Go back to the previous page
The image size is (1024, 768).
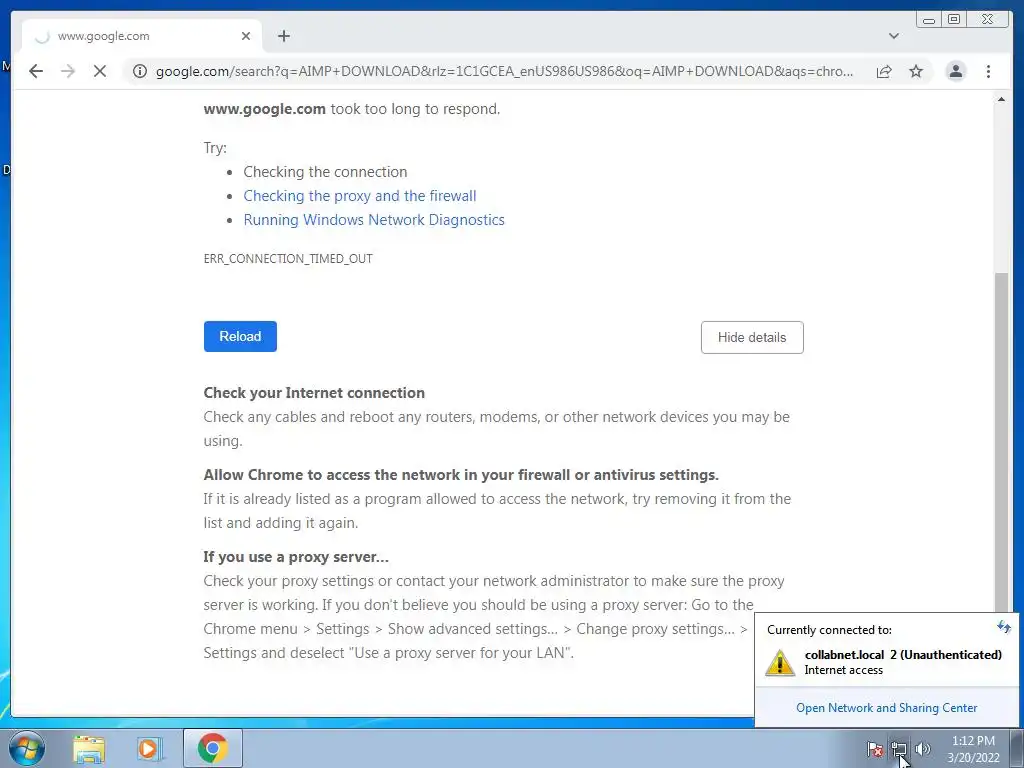36,71
